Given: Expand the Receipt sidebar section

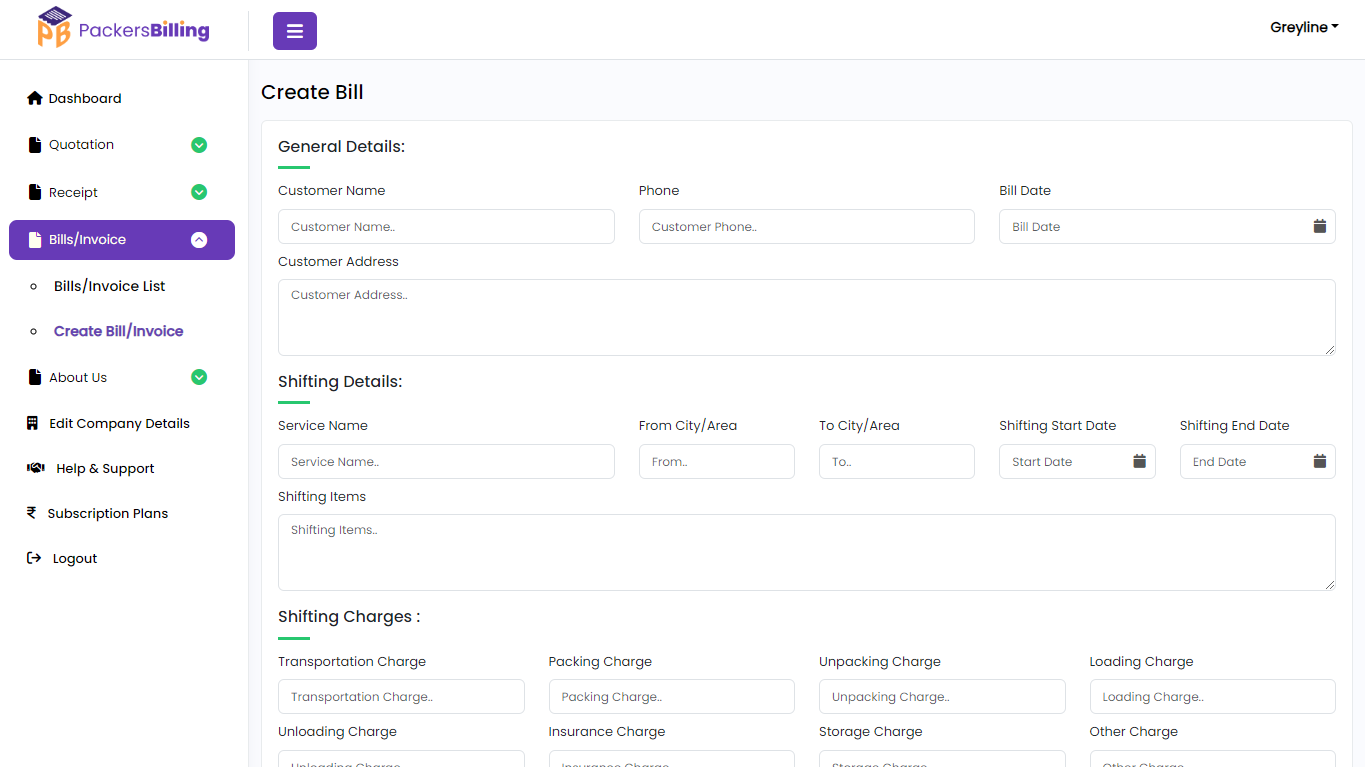Looking at the screenshot, I should point(199,192).
